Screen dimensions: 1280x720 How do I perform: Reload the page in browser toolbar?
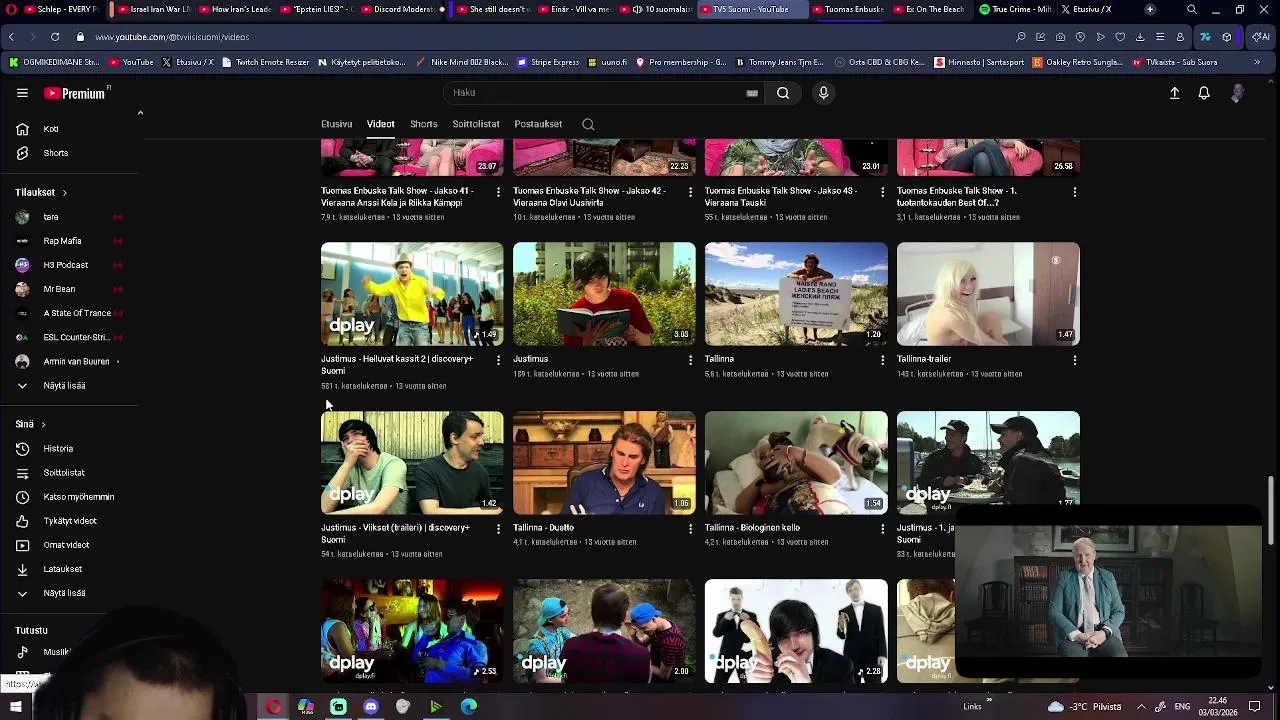(x=54, y=37)
